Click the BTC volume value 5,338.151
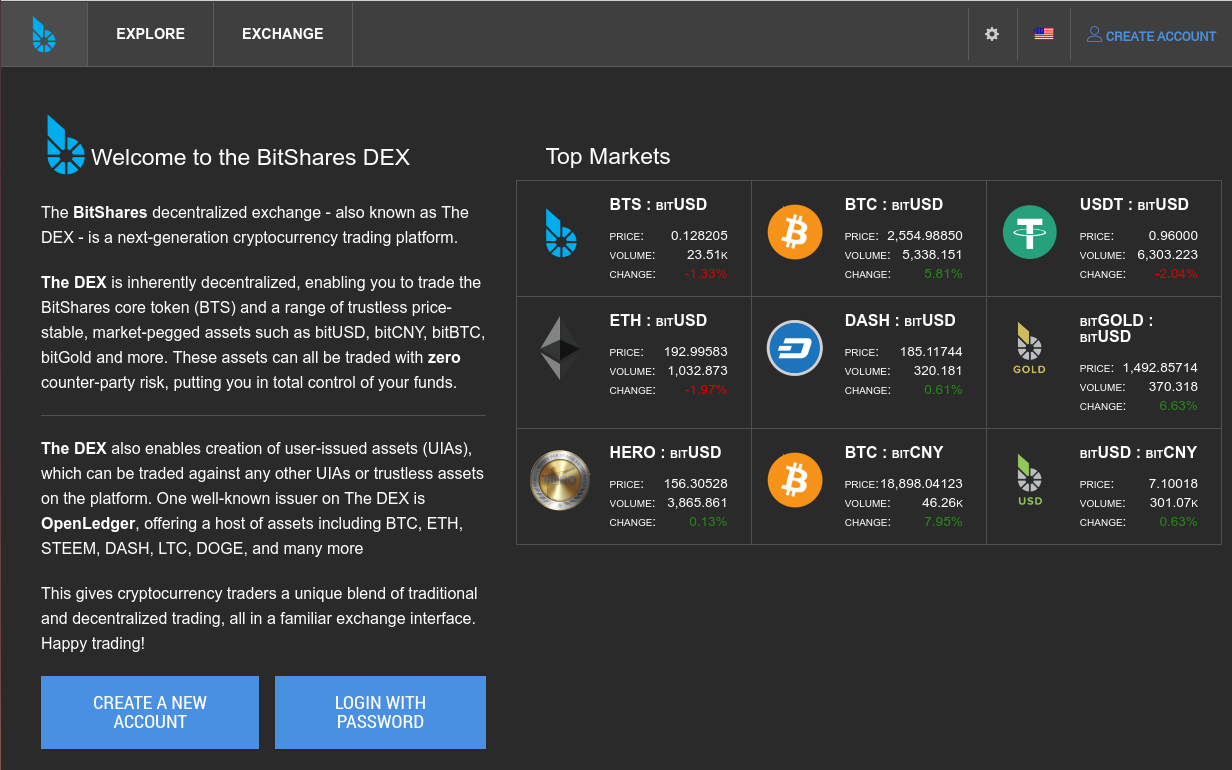This screenshot has width=1232, height=770. pos(932,255)
